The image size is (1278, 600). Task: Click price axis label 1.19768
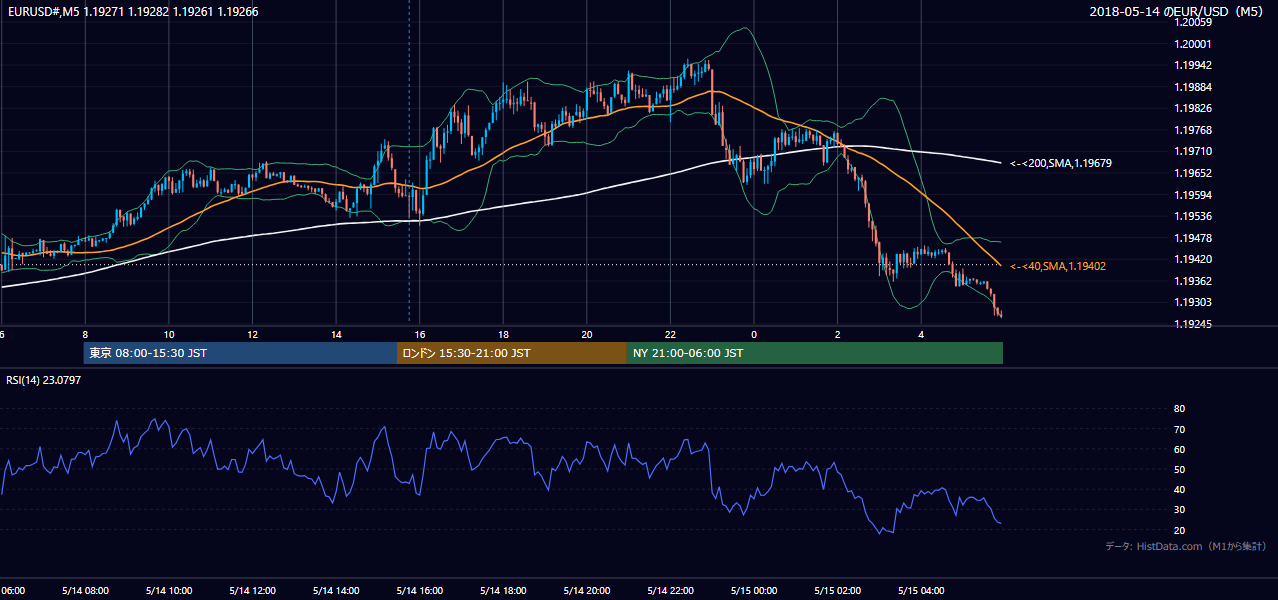(x=1194, y=130)
